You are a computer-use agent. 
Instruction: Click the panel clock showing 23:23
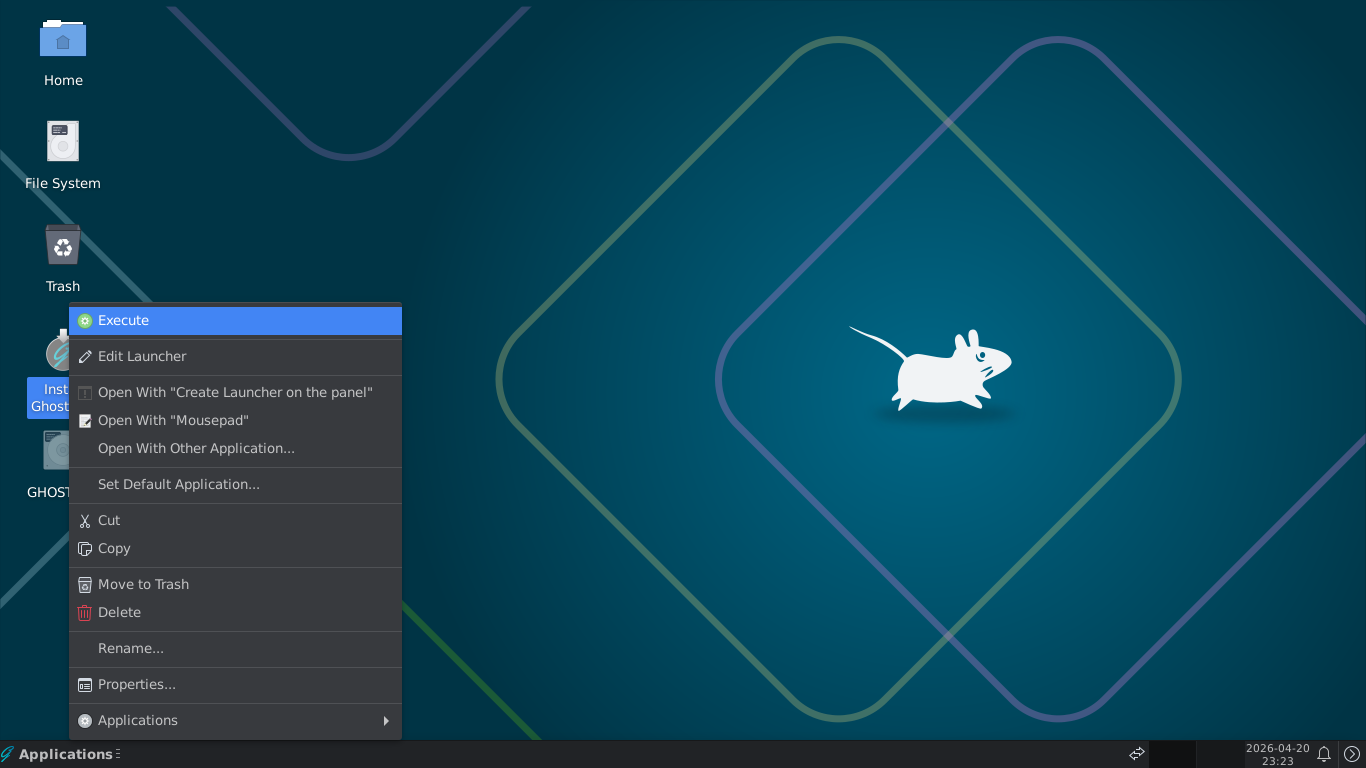pos(1277,754)
